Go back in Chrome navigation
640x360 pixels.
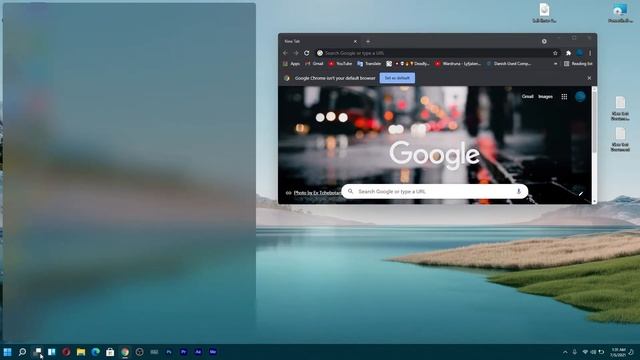(285, 53)
